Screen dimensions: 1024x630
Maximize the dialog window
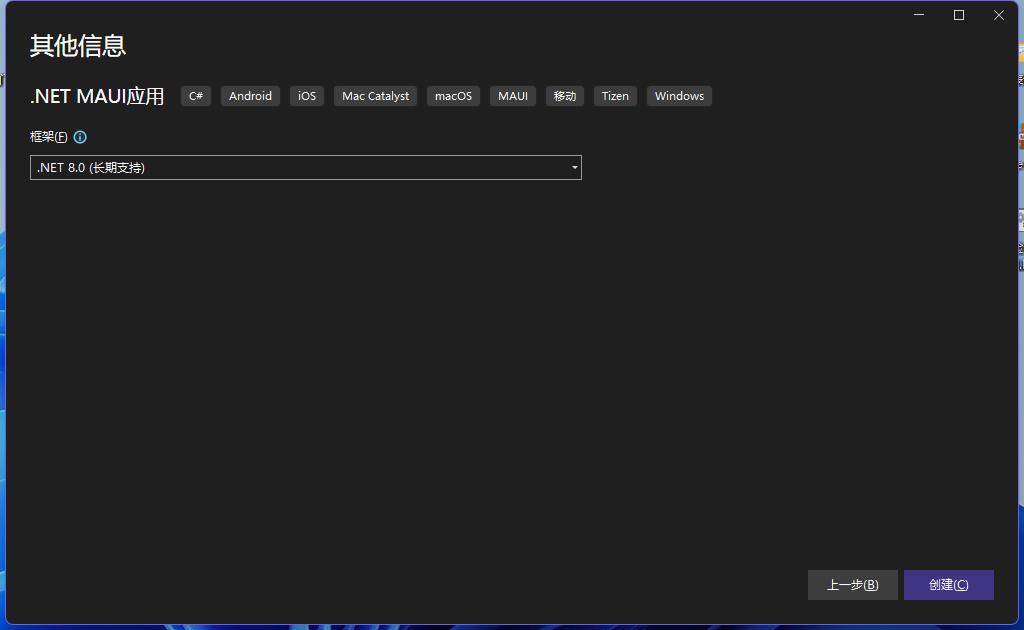click(x=959, y=15)
